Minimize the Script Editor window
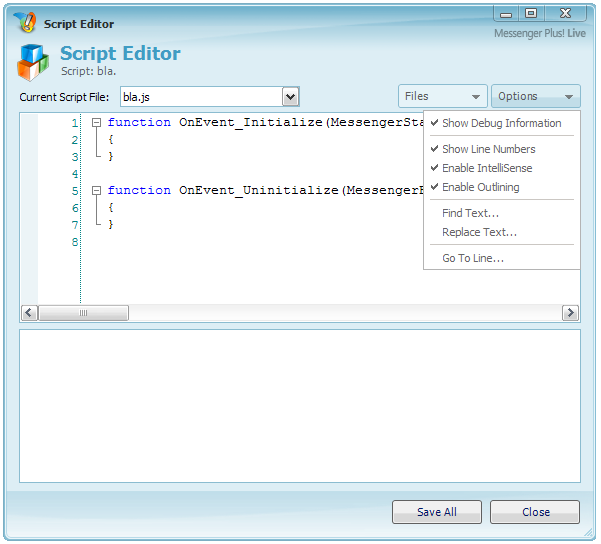This screenshot has height=544, width=601. [506, 14]
